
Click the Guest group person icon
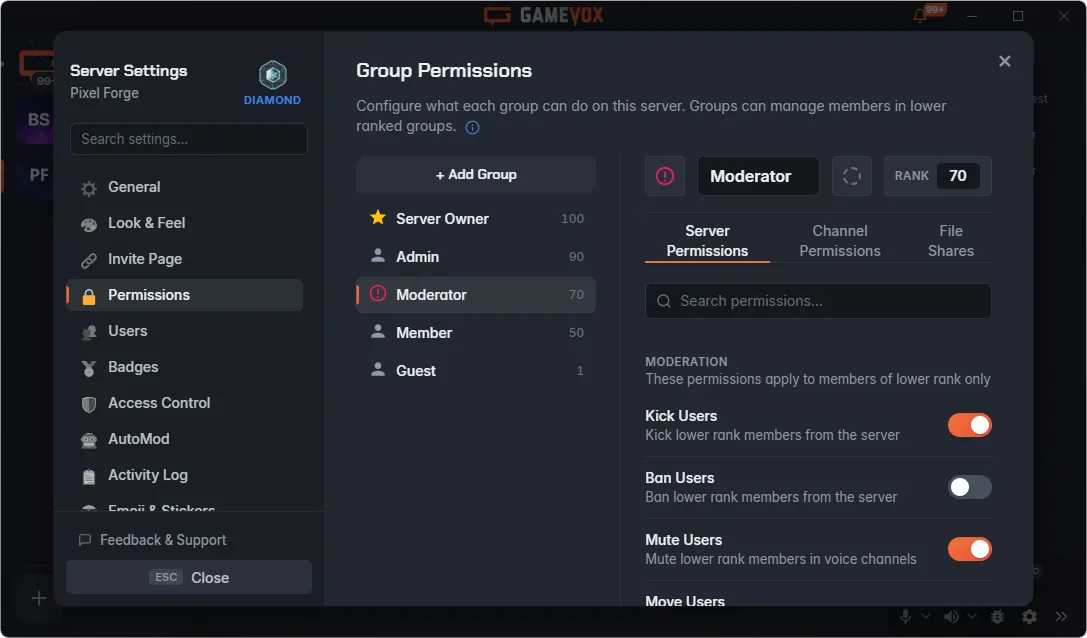(378, 370)
